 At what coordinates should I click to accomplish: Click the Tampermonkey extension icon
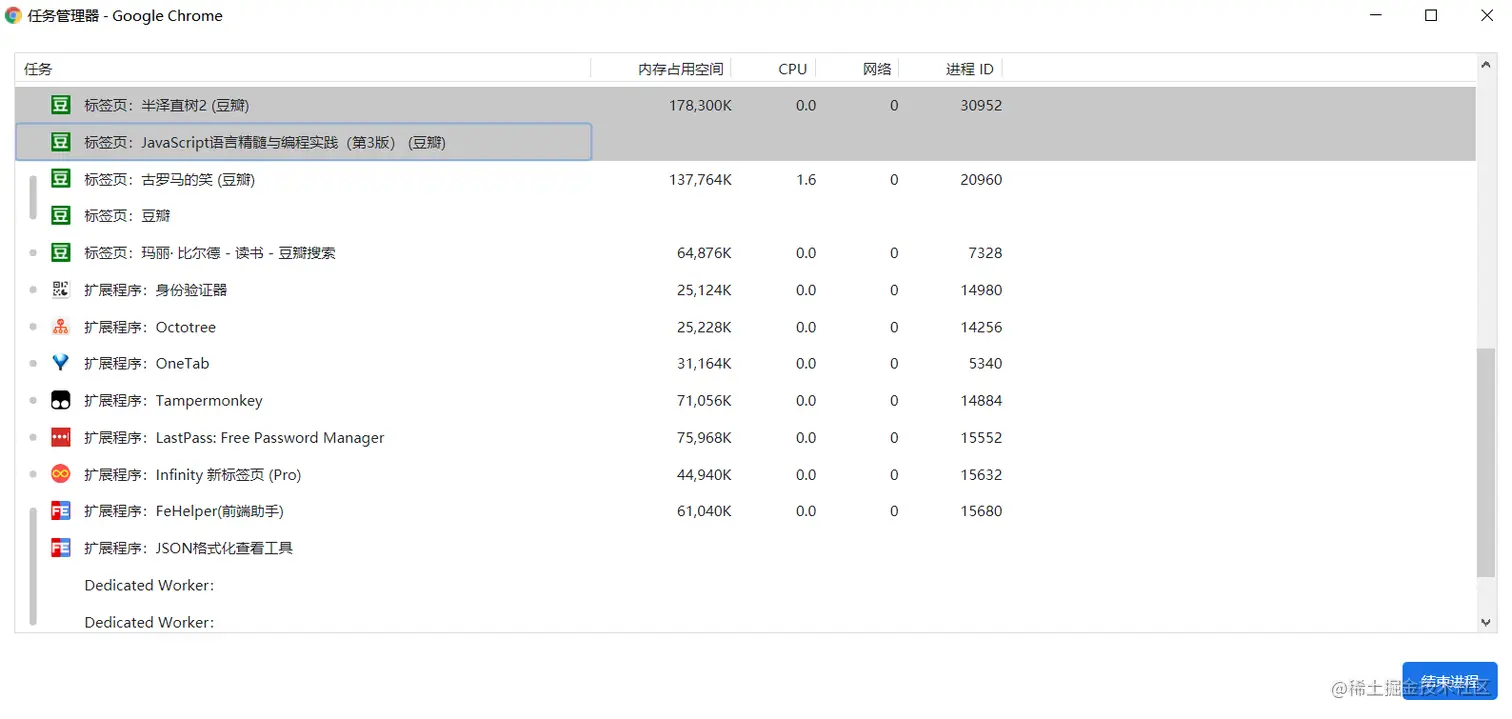coord(61,400)
